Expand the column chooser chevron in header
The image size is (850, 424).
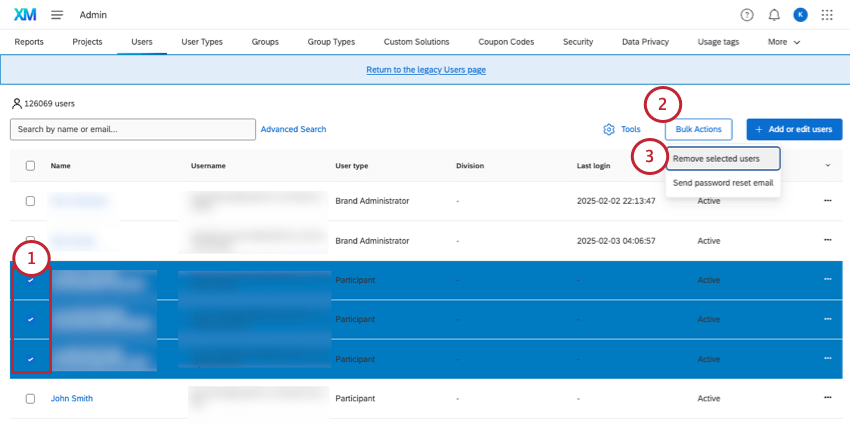click(x=827, y=165)
